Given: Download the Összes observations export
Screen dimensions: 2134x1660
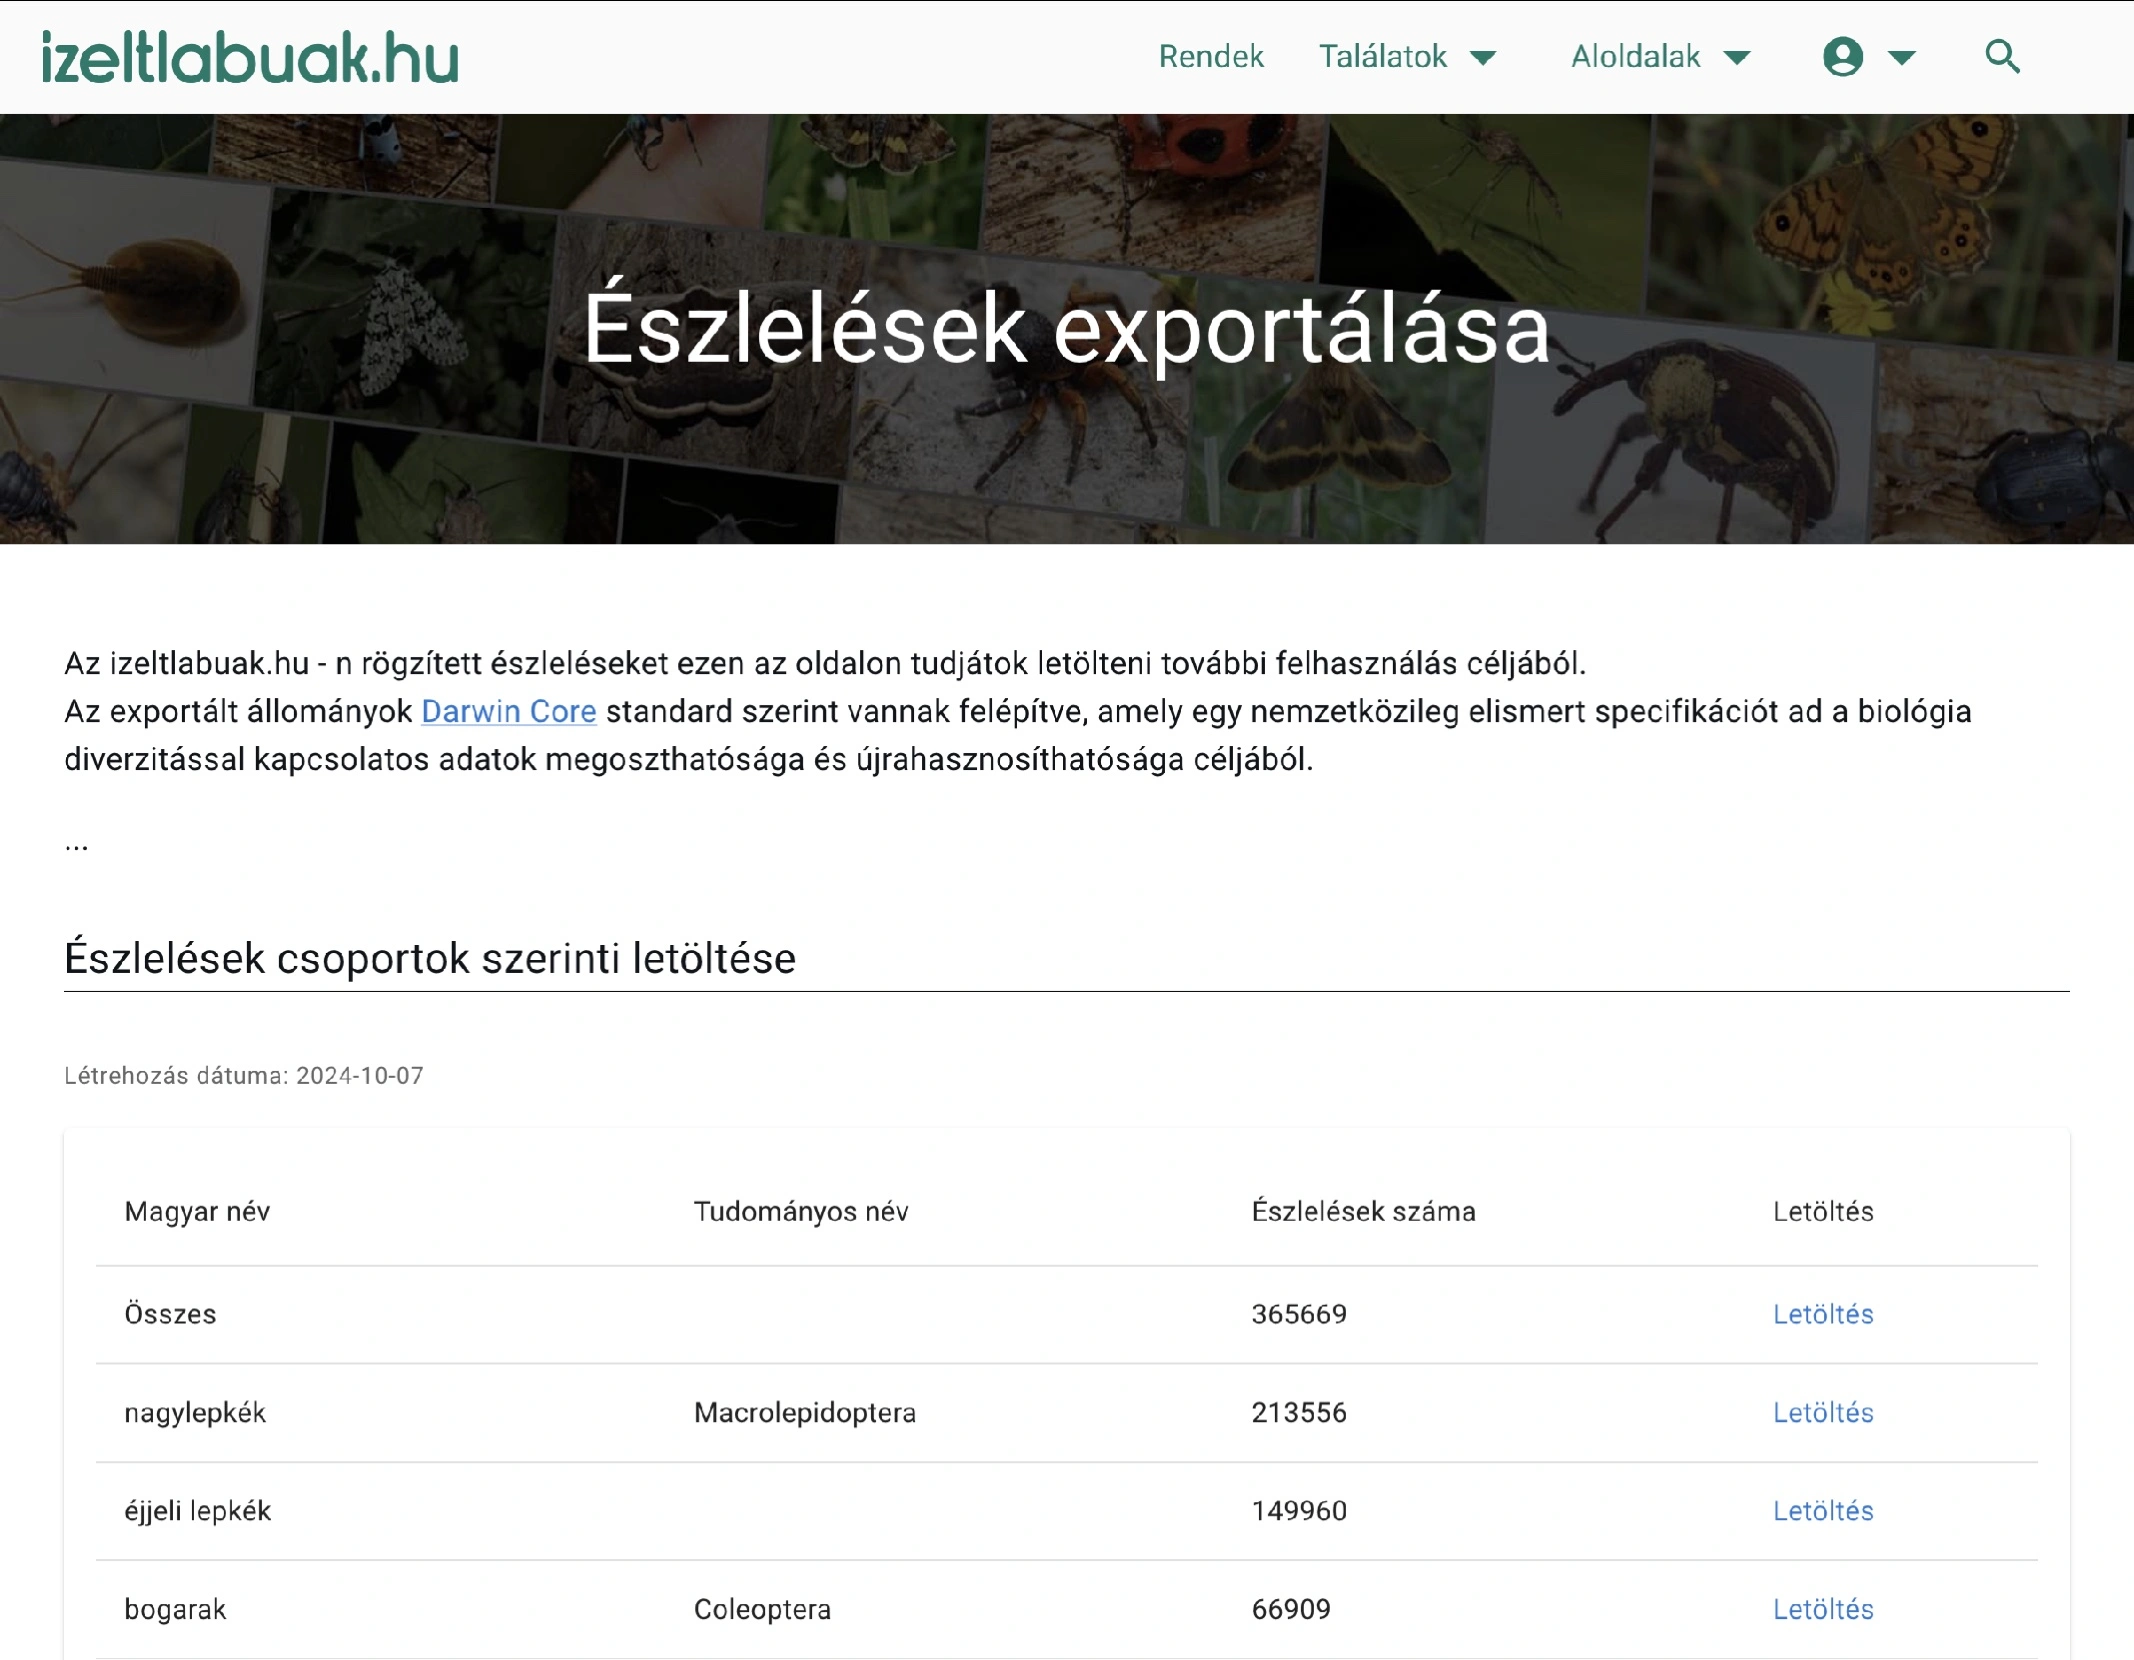Looking at the screenshot, I should (1822, 1315).
